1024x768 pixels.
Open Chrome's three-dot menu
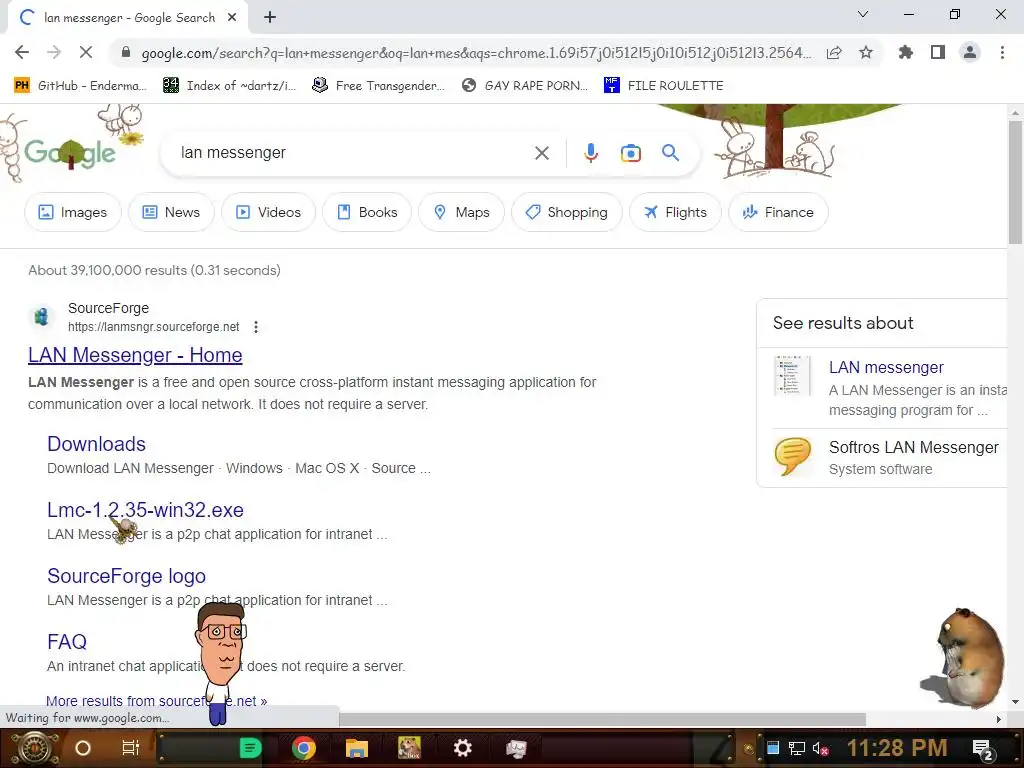[1002, 52]
